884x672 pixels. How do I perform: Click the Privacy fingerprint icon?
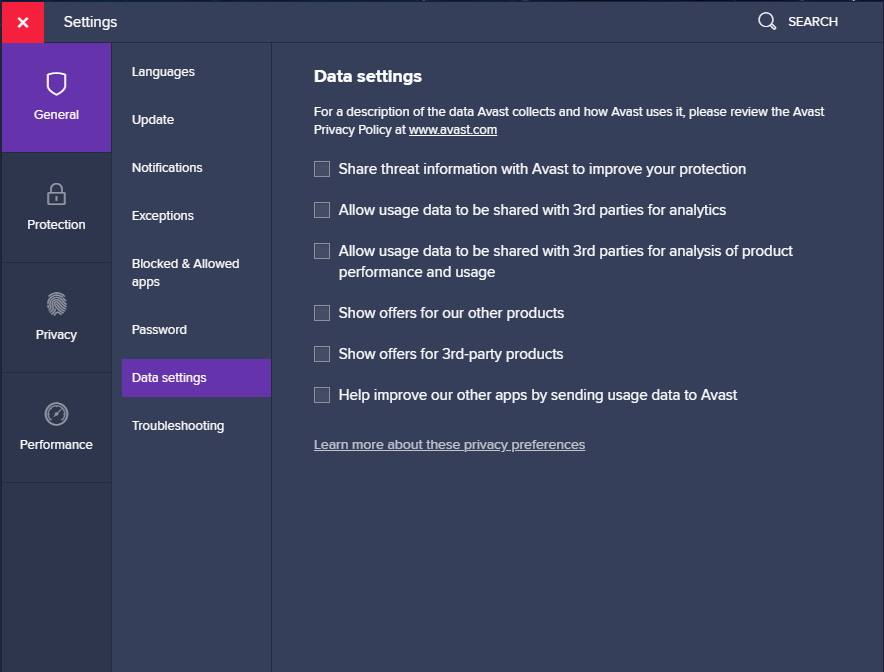[x=56, y=304]
